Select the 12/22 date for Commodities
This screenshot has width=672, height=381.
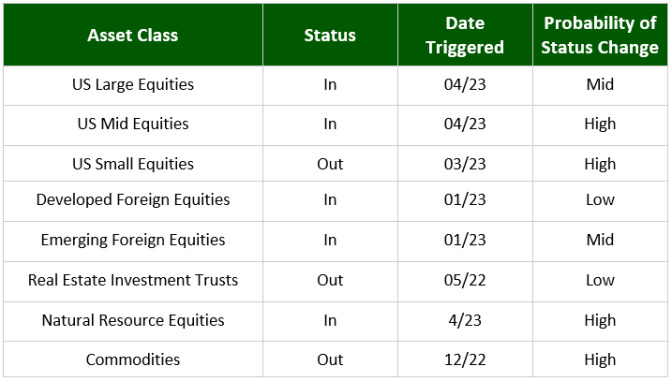coord(465,360)
